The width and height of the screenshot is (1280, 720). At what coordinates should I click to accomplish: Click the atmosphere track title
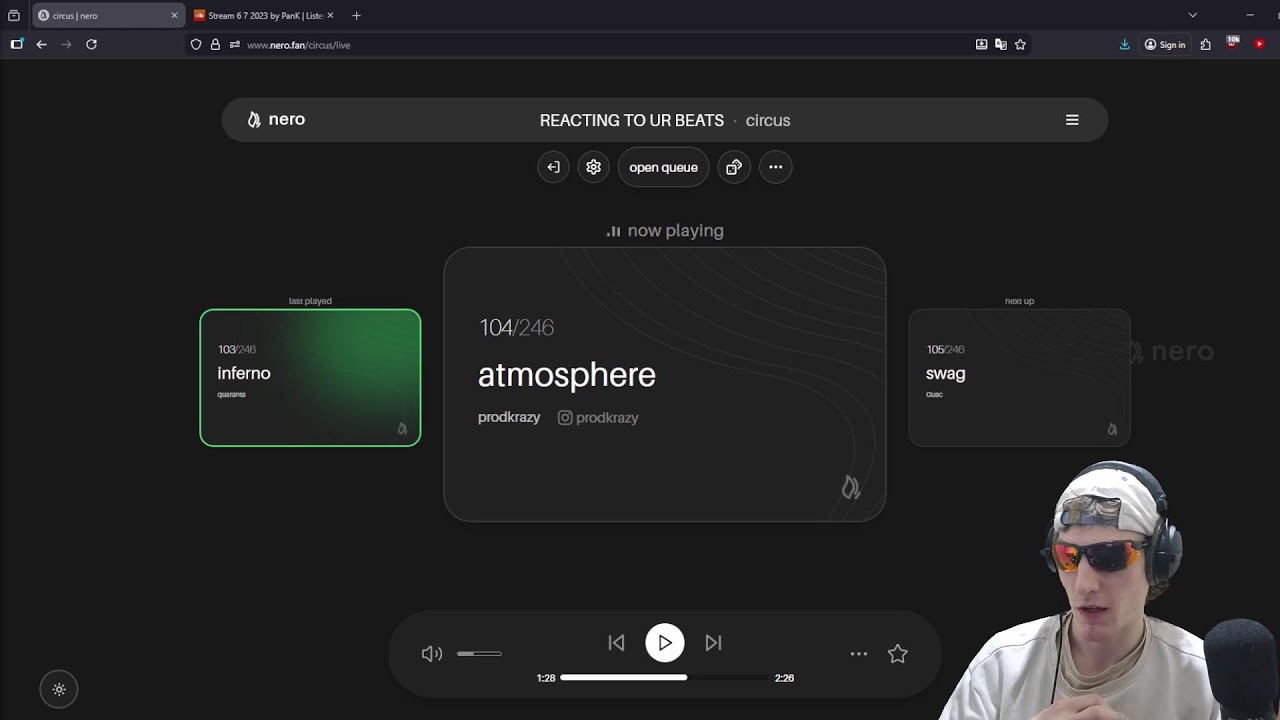pyautogui.click(x=567, y=375)
